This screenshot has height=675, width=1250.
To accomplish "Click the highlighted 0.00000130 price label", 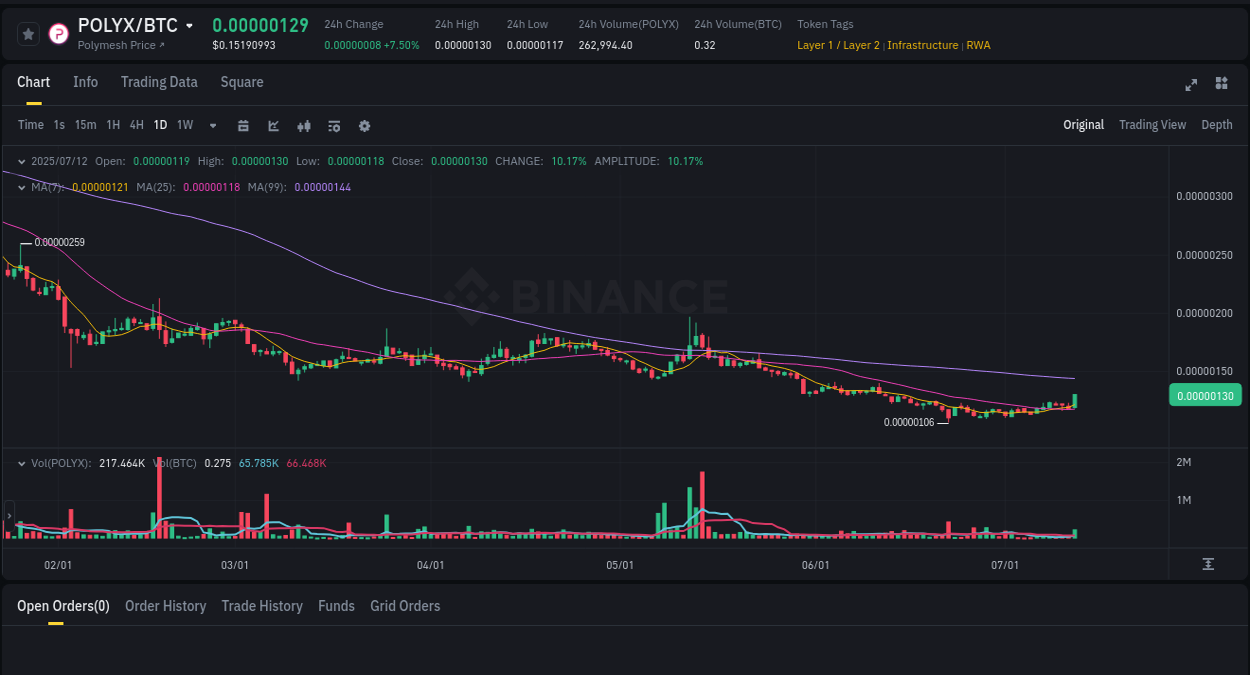I will point(1205,395).
